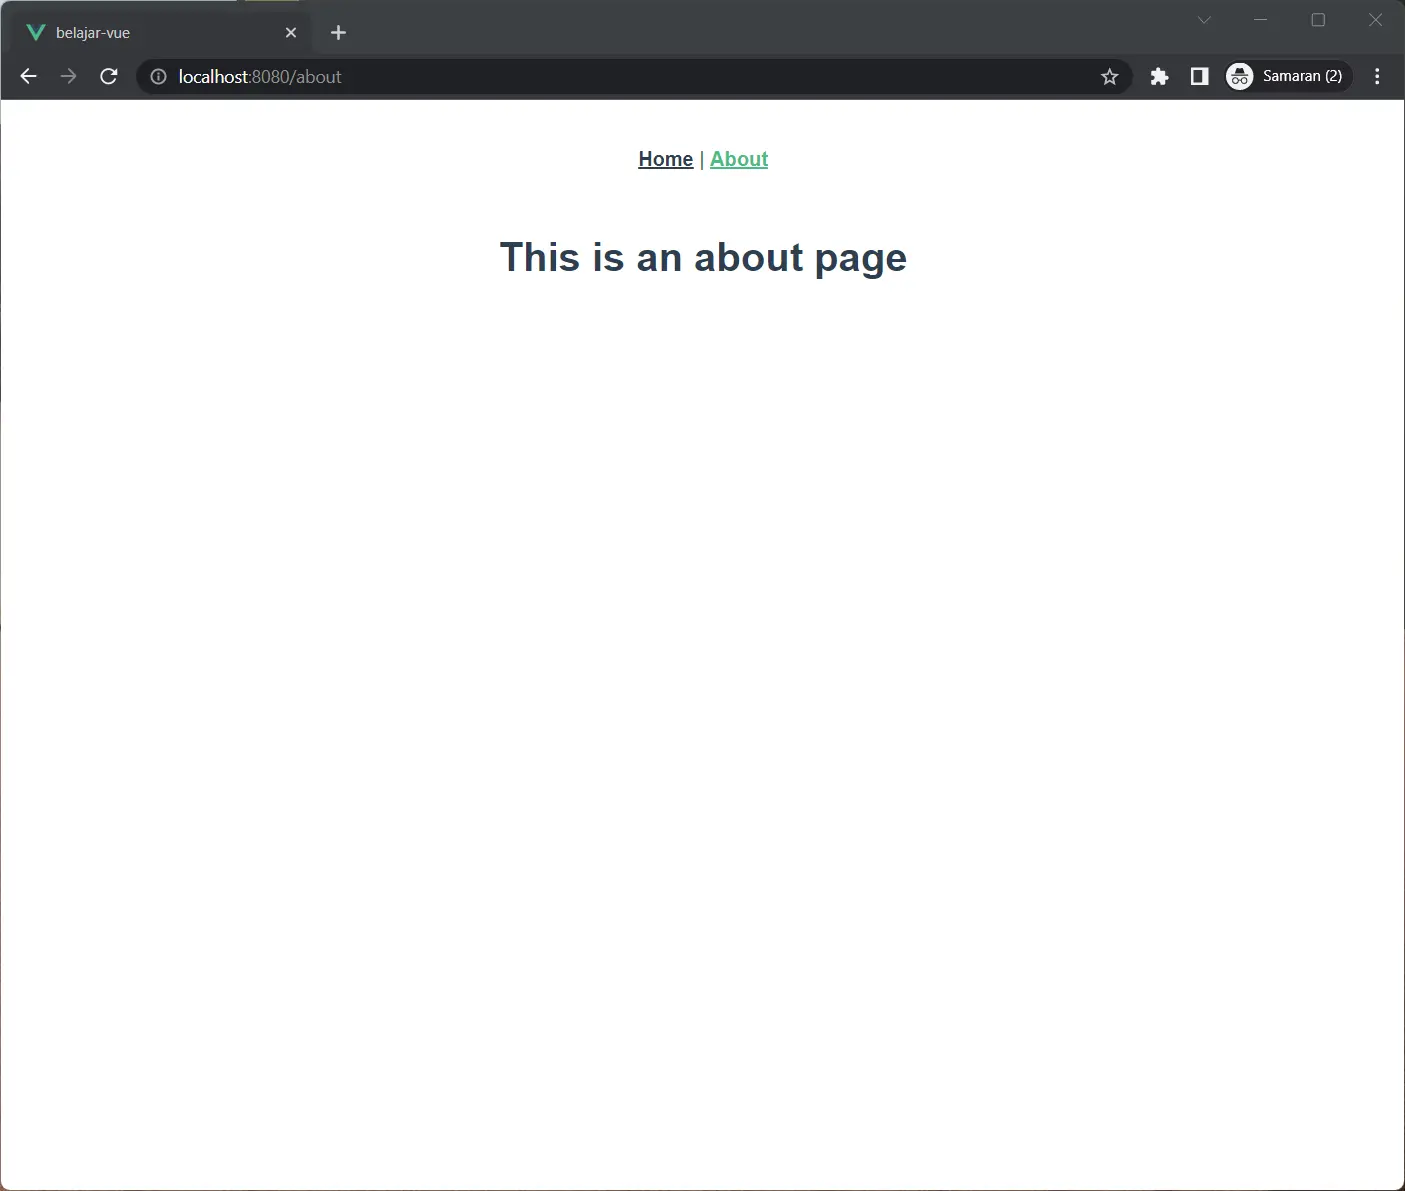The image size is (1405, 1191).
Task: View site information icon in address bar
Action: (x=158, y=77)
